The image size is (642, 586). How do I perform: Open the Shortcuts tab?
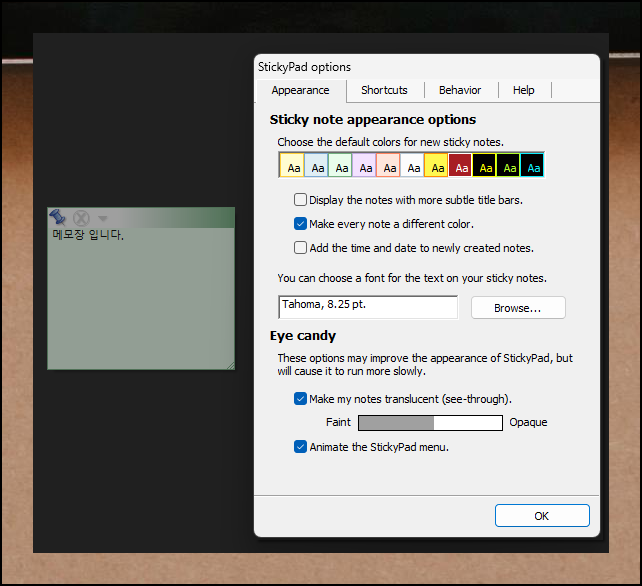(384, 90)
